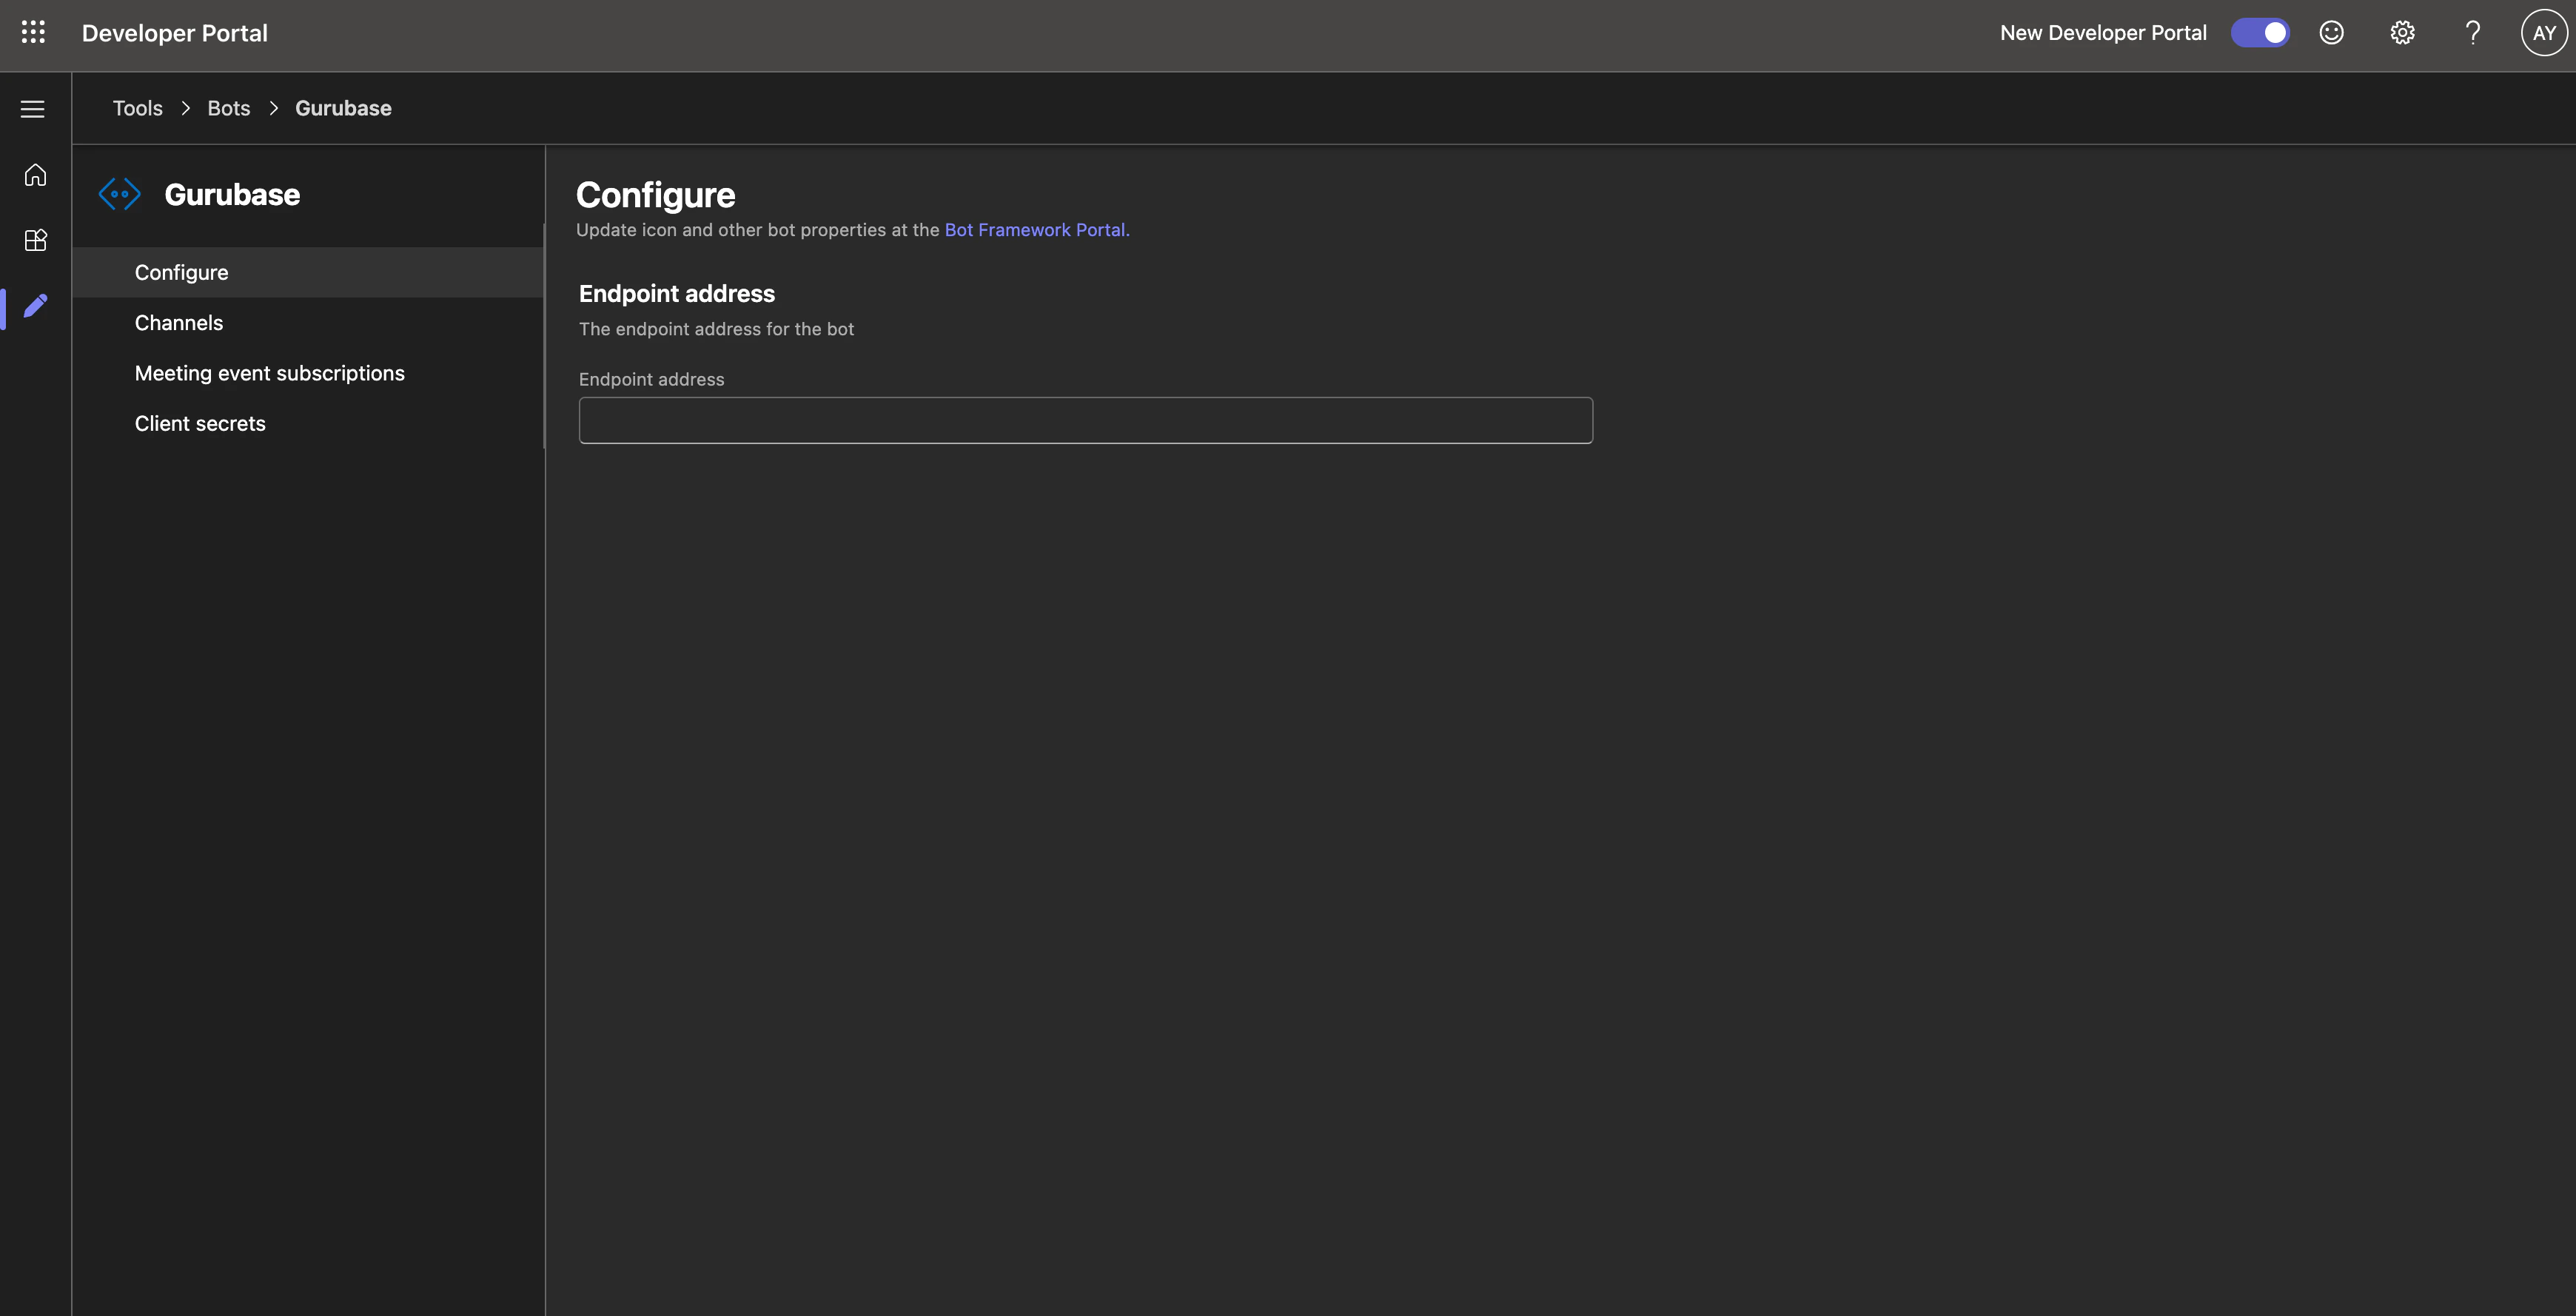2576x1316 pixels.
Task: Navigate to Tools breadcrumb
Action: [x=138, y=108]
